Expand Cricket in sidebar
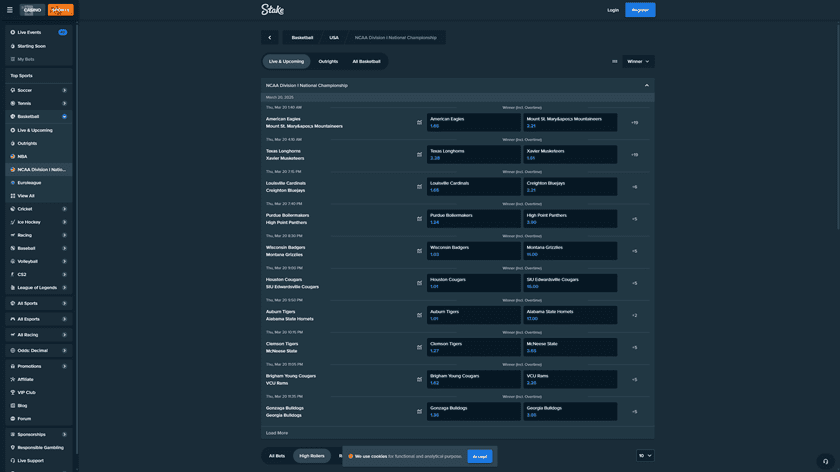 pos(64,209)
